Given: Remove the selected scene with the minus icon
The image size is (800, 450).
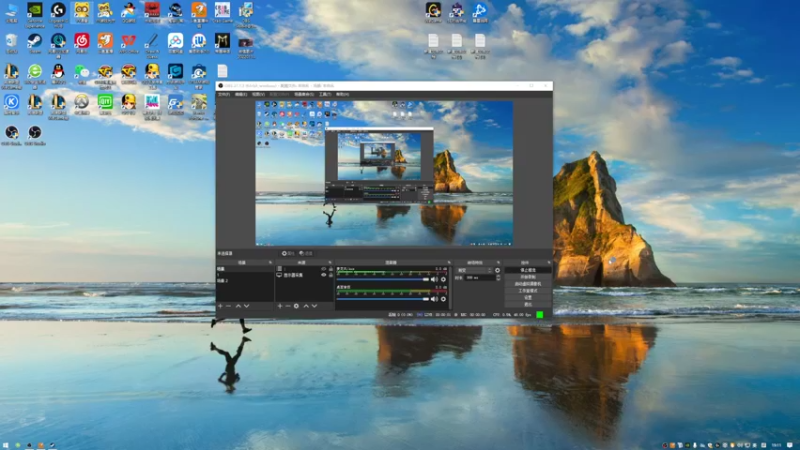Looking at the screenshot, I should (229, 306).
